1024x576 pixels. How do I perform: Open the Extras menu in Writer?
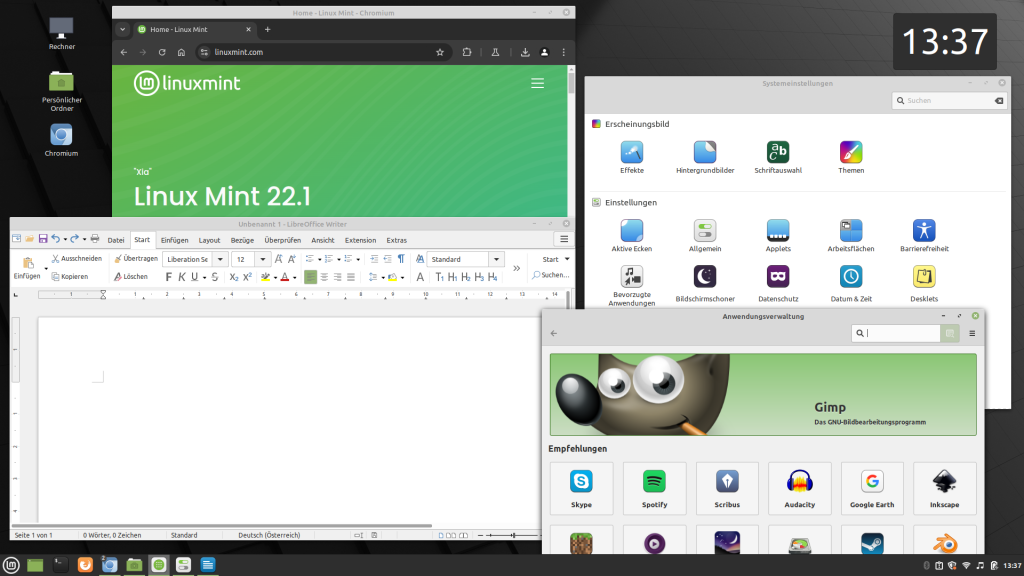click(396, 240)
